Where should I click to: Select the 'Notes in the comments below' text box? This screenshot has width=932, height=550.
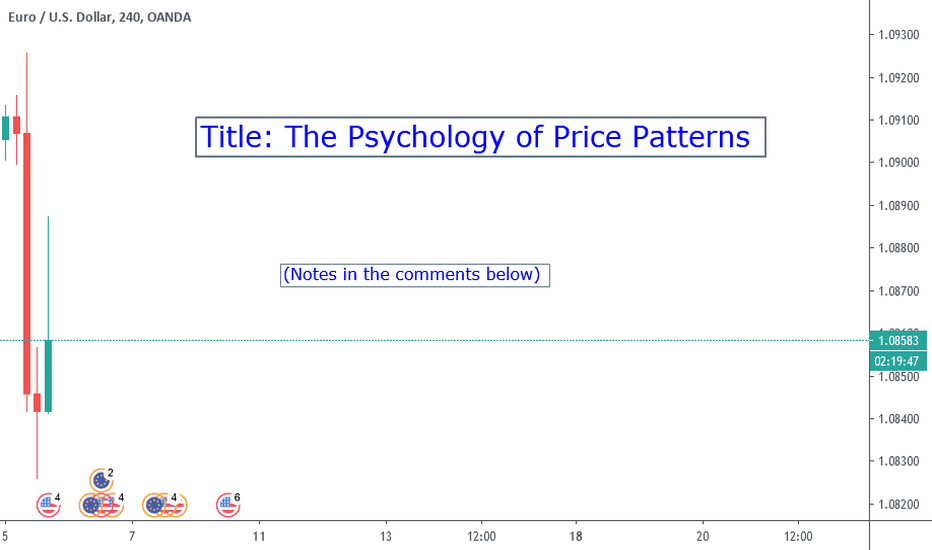tap(415, 275)
